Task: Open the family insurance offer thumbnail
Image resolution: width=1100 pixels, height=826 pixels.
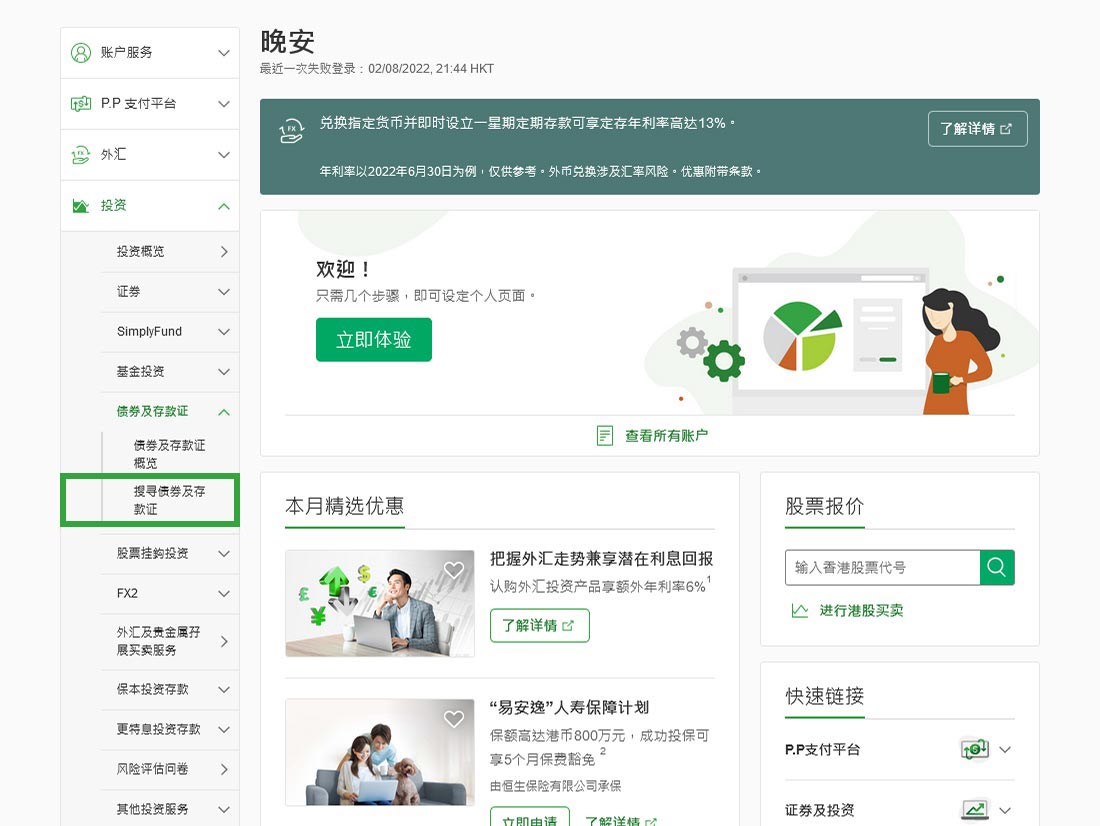Action: coord(380,752)
